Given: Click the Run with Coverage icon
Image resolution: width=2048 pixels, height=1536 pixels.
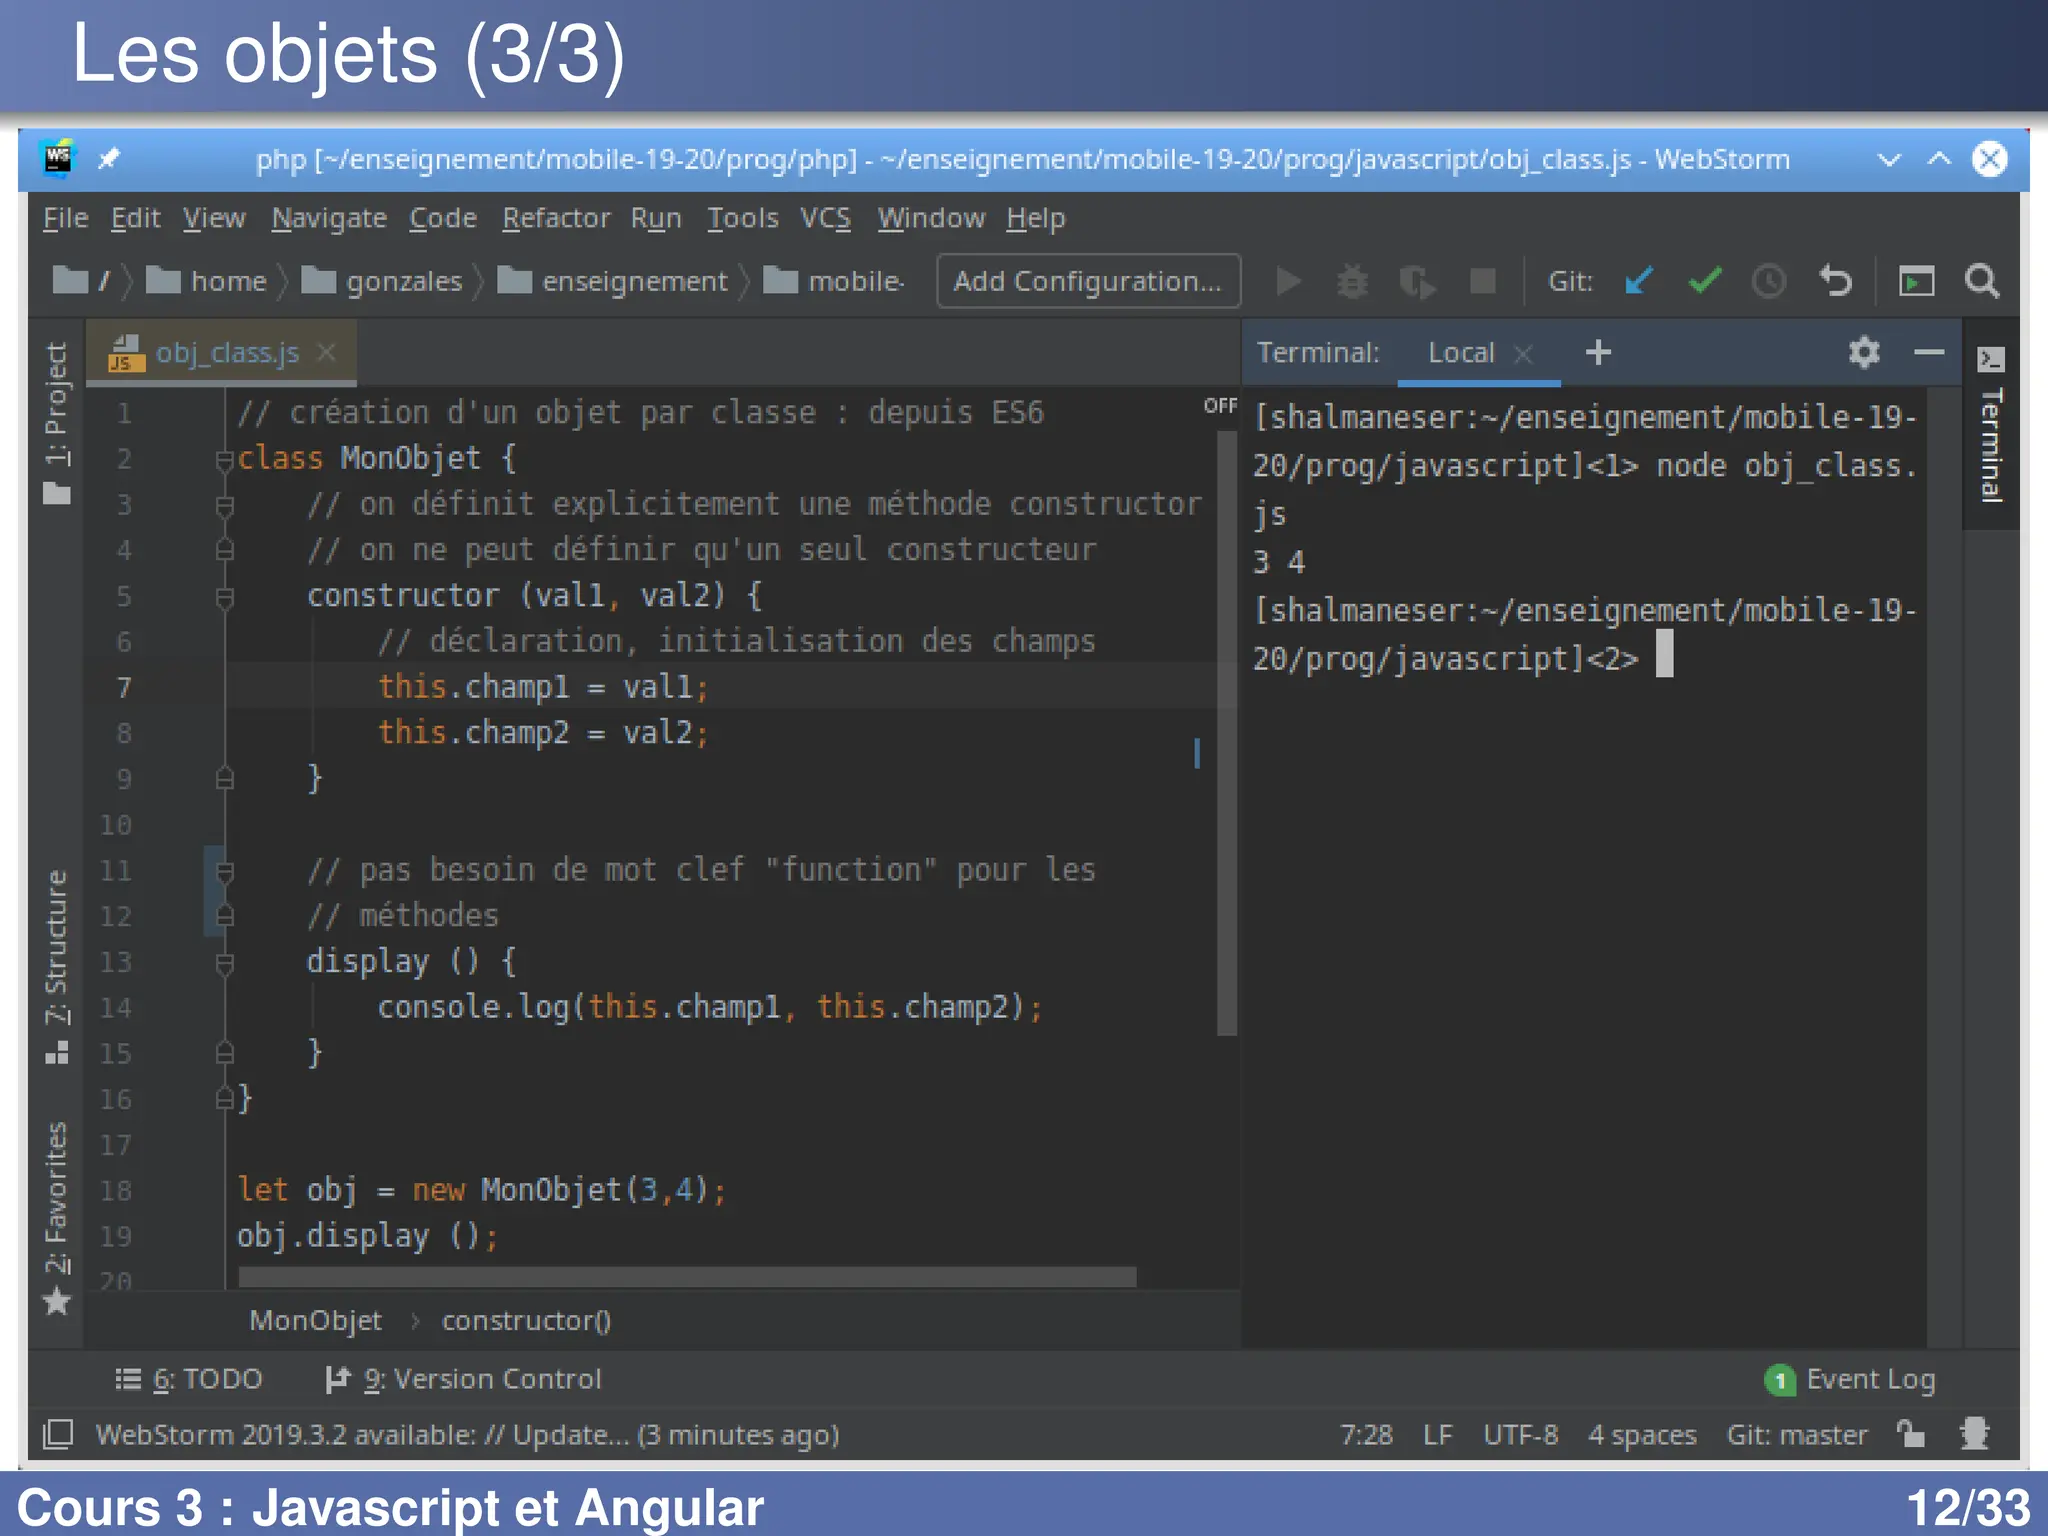Looking at the screenshot, I should coord(1417,282).
